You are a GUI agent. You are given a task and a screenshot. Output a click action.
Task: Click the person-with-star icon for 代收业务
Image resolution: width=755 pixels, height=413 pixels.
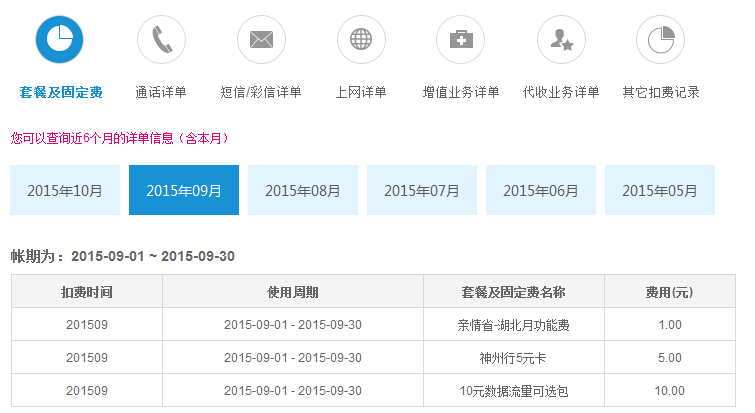tap(561, 39)
